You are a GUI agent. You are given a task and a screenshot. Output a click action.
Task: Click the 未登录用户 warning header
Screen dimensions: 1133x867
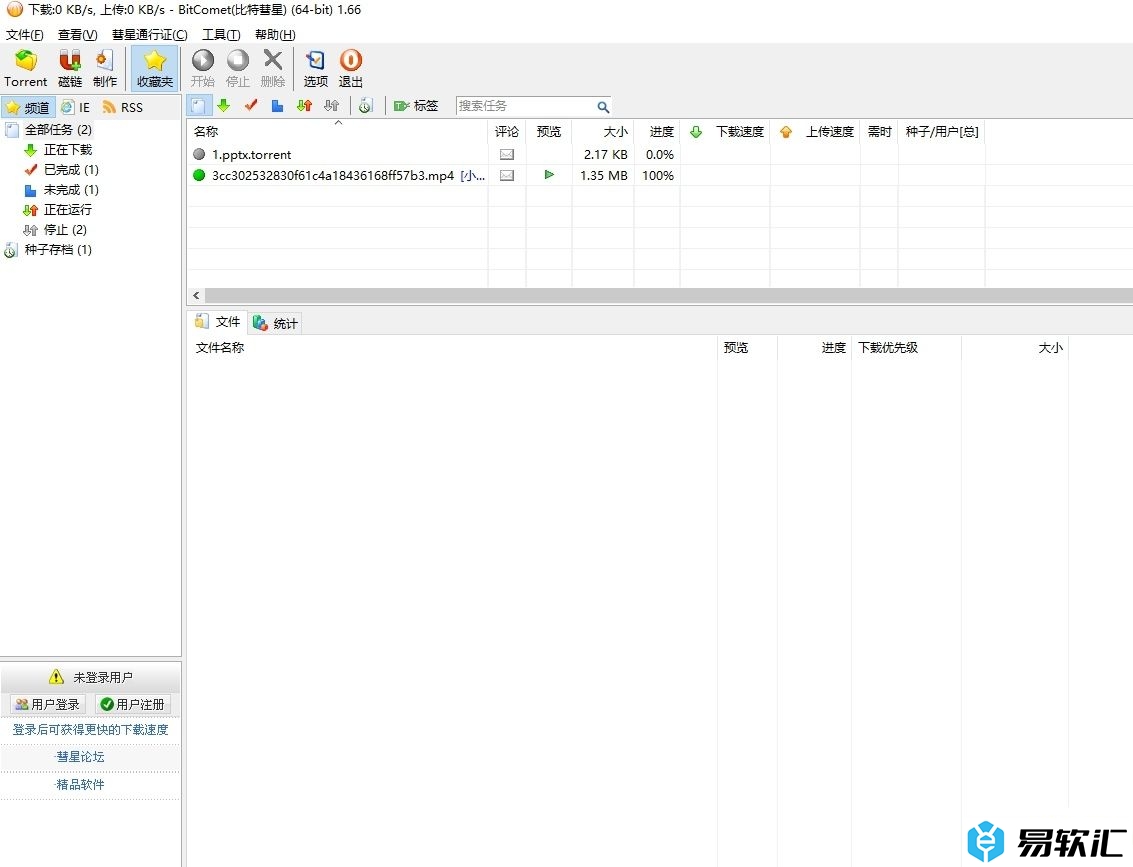91,677
